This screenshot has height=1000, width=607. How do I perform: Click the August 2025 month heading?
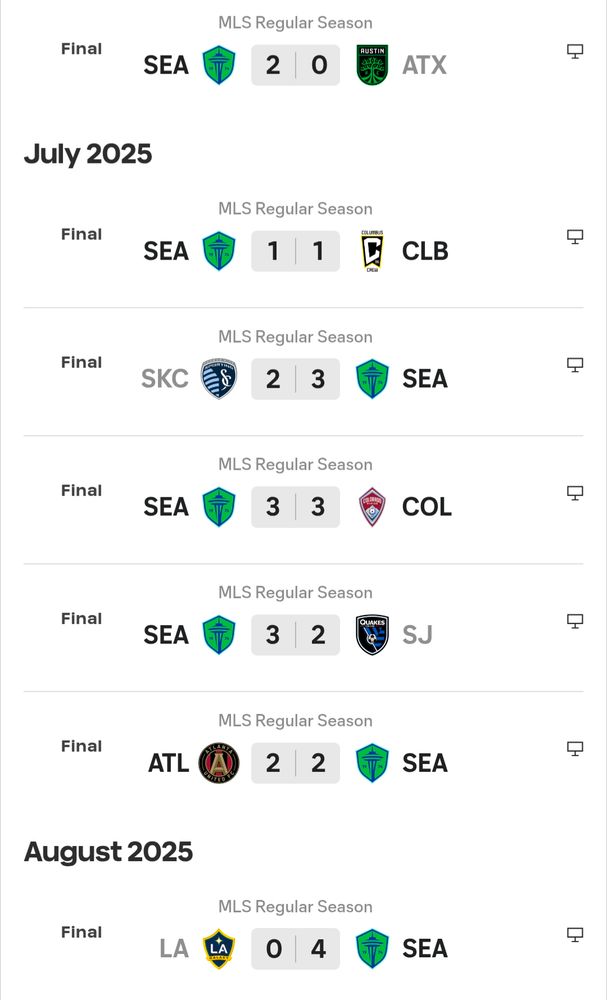pos(108,852)
